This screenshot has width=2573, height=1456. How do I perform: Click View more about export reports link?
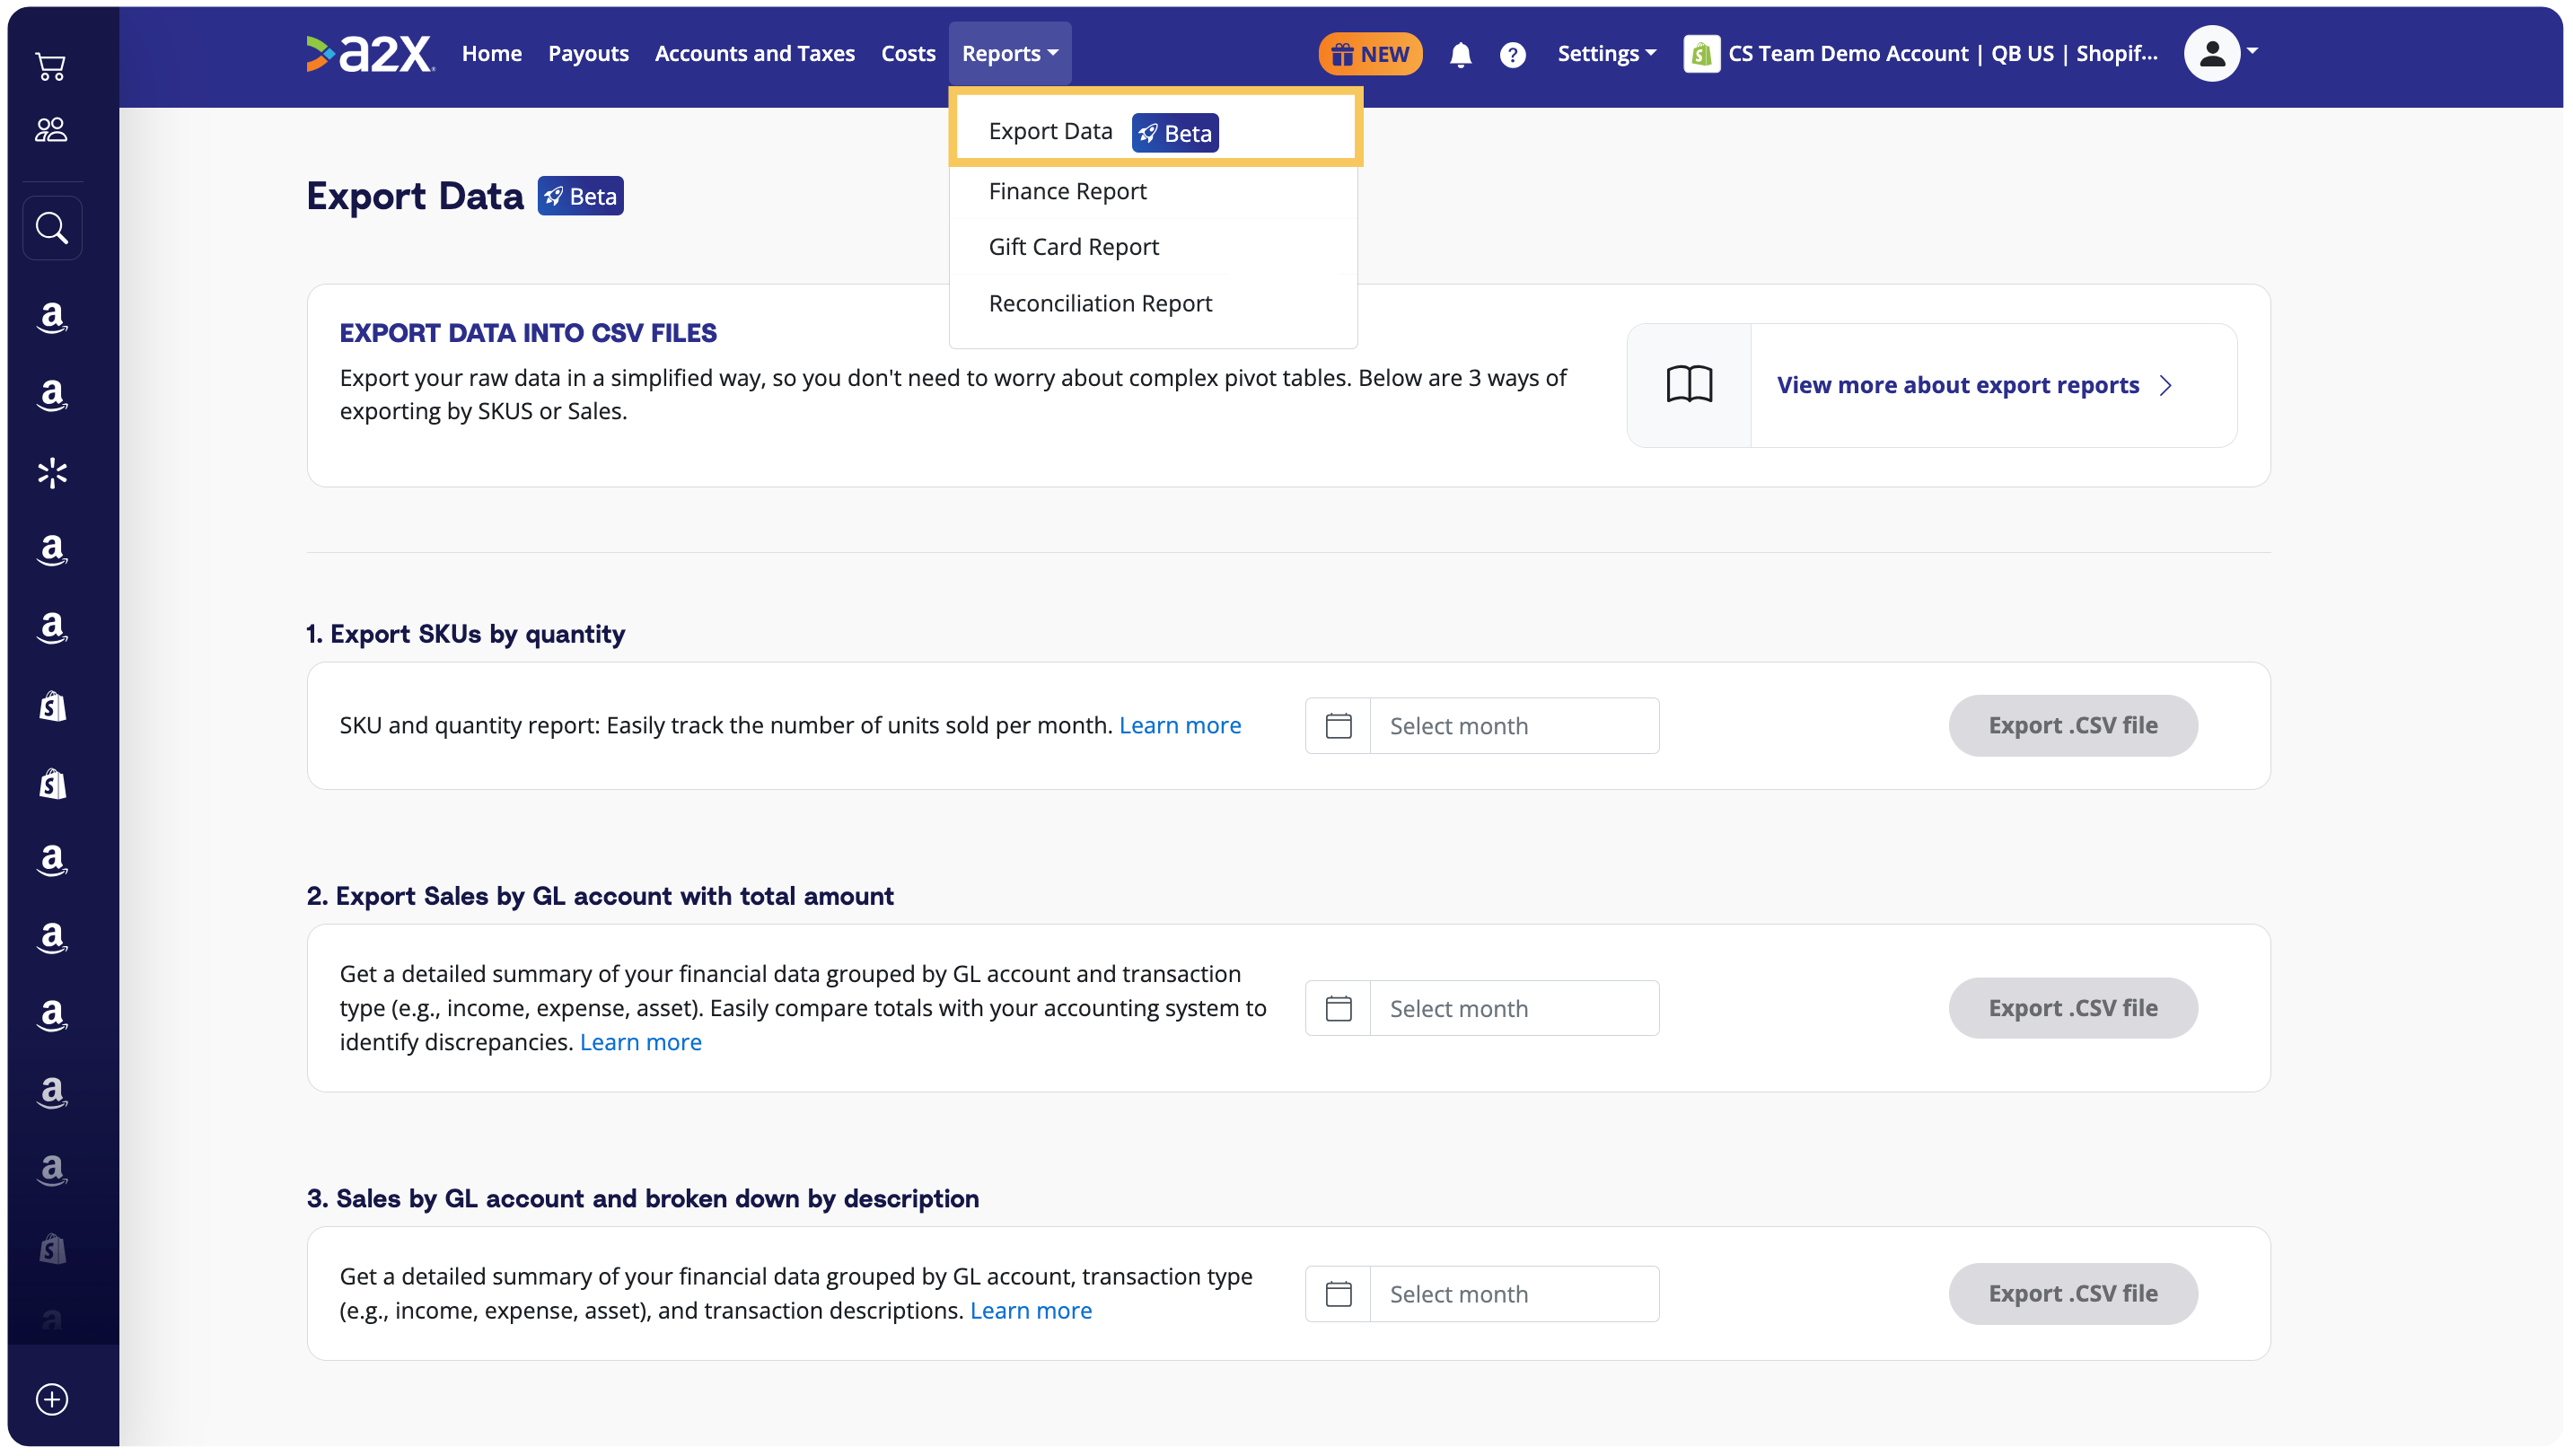tap(1957, 385)
